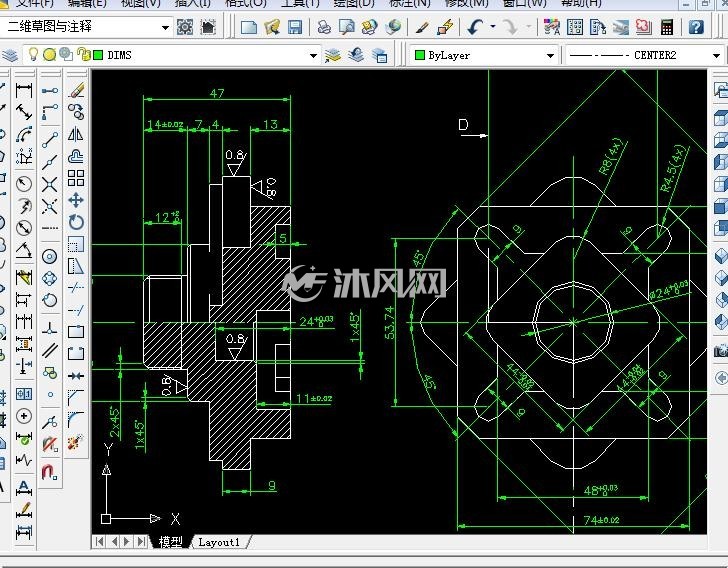Expand the DIMS layer dropdown arrow
The height and width of the screenshot is (568, 728).
click(x=313, y=56)
